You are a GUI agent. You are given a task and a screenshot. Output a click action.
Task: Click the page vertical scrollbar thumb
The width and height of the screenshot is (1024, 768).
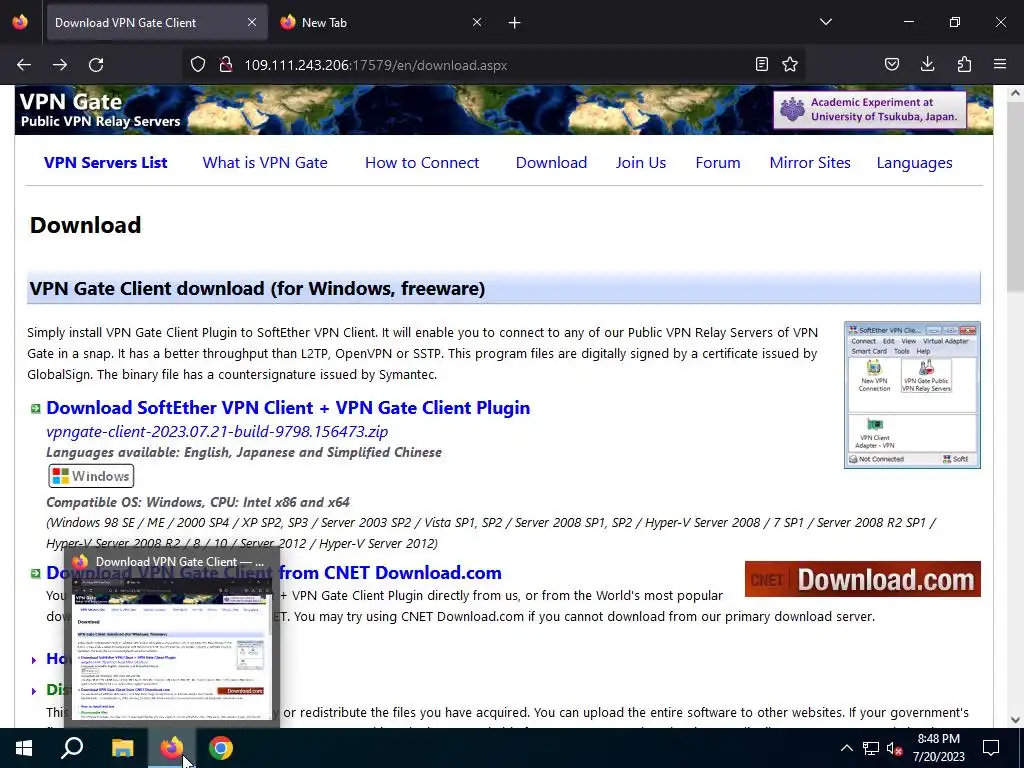[x=1016, y=197]
